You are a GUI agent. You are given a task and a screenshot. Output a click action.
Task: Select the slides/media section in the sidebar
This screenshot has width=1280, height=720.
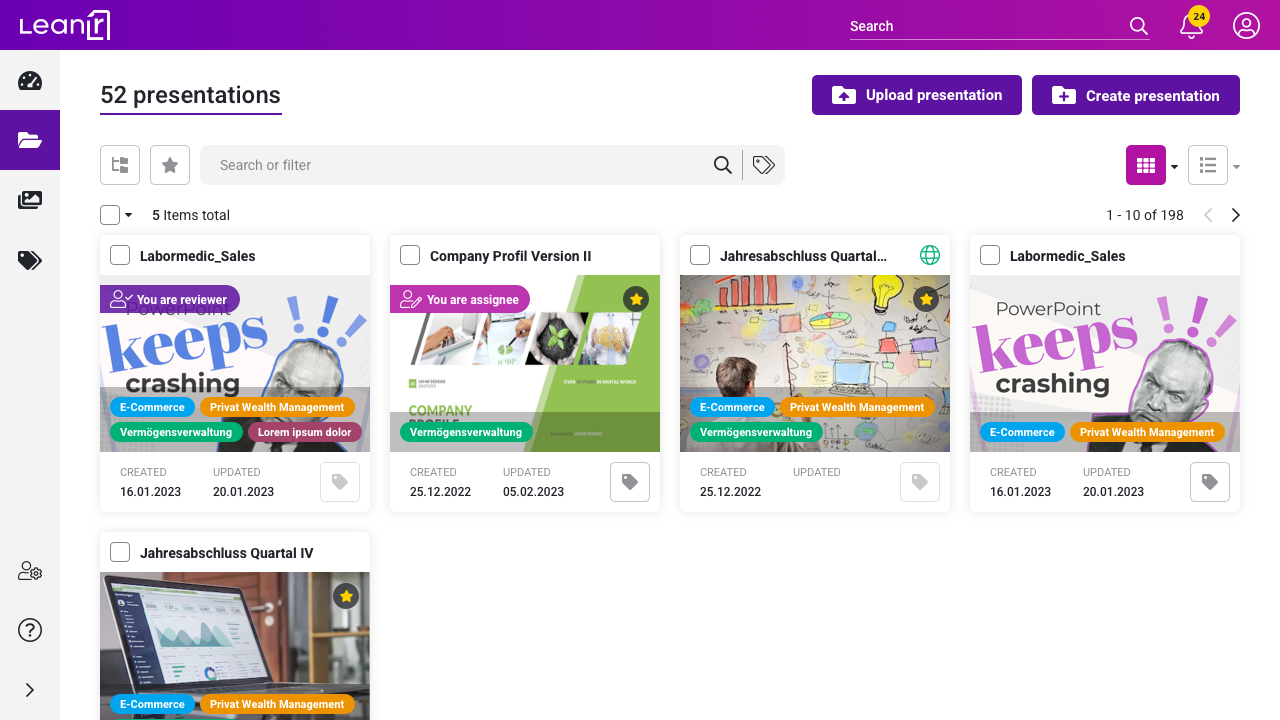point(29,200)
